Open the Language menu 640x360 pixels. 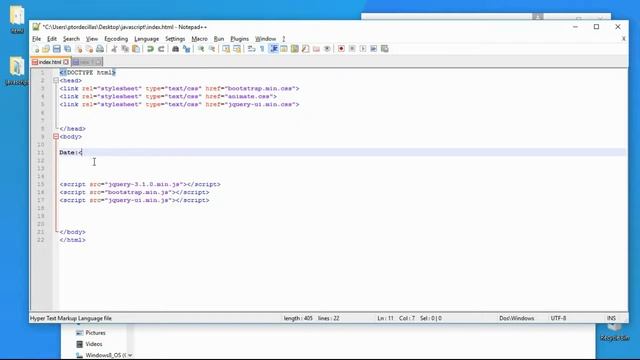147,39
